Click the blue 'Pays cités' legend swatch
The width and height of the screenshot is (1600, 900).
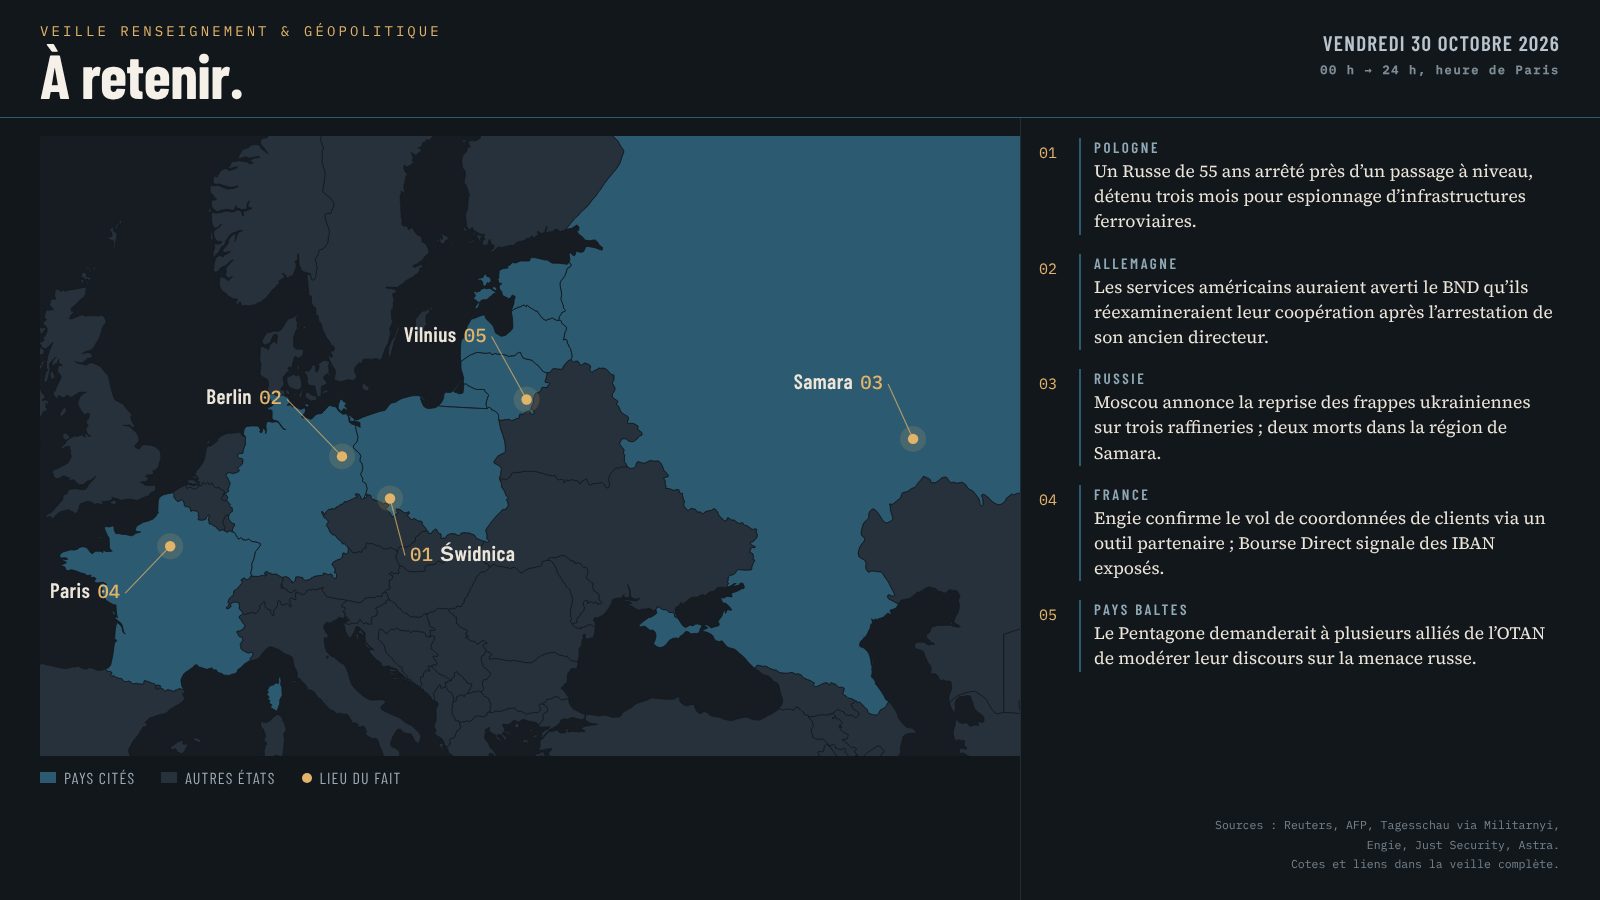(48, 778)
